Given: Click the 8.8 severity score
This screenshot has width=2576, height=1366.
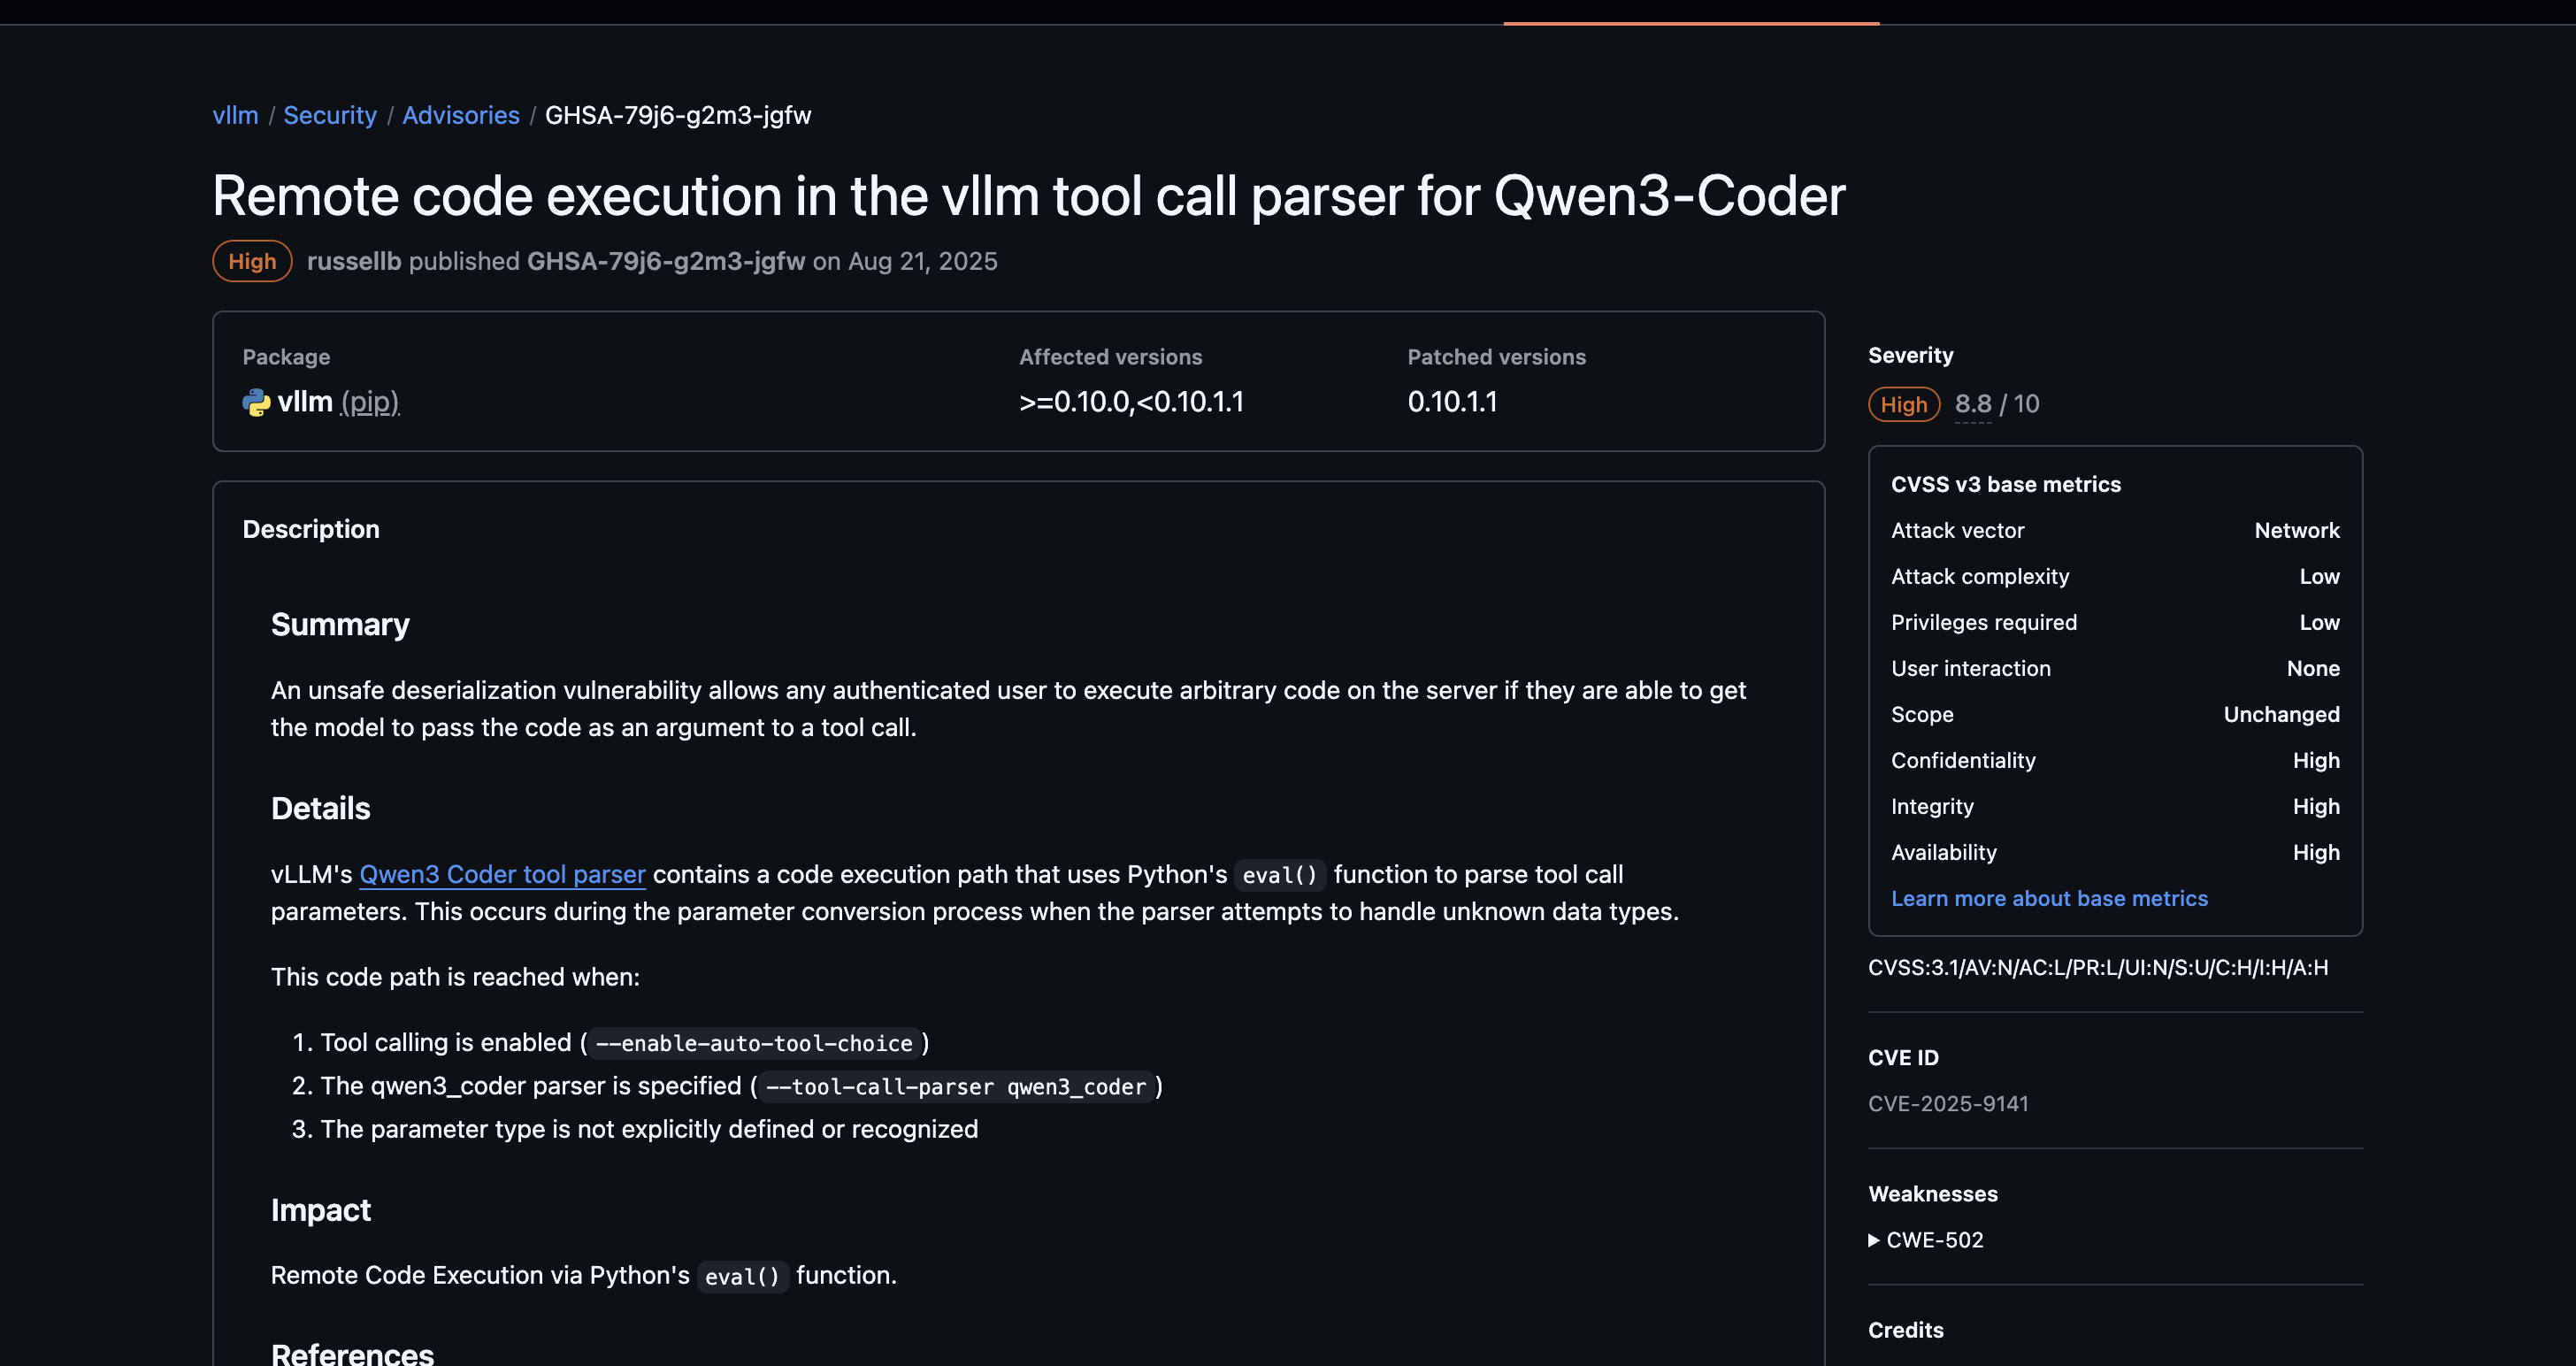Looking at the screenshot, I should pos(1973,404).
